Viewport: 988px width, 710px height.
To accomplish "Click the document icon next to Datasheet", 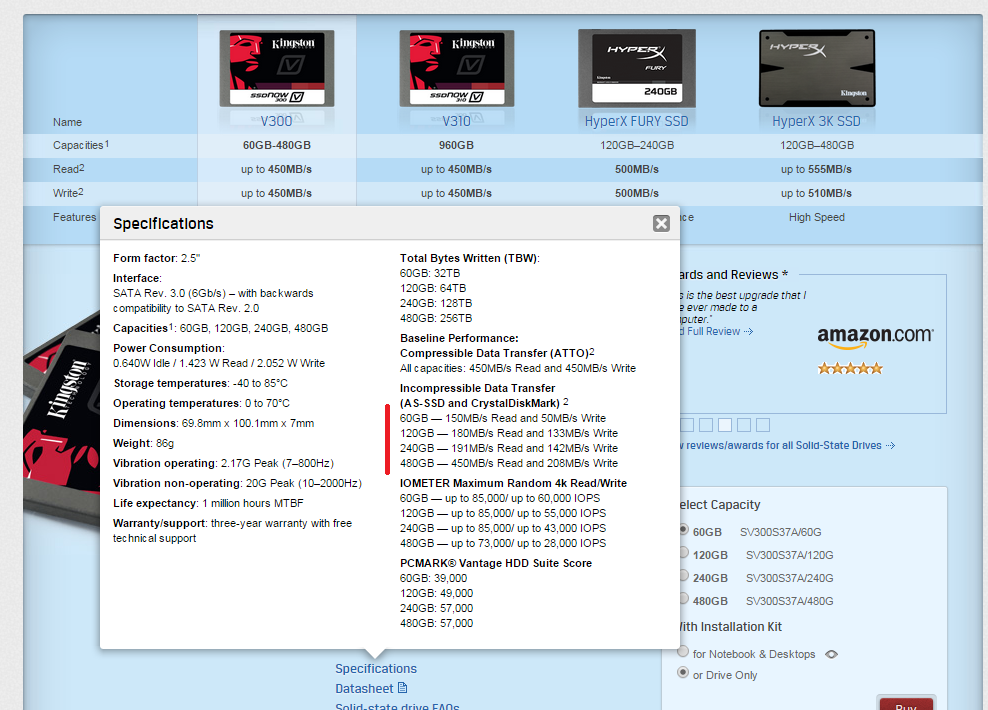I will point(403,687).
